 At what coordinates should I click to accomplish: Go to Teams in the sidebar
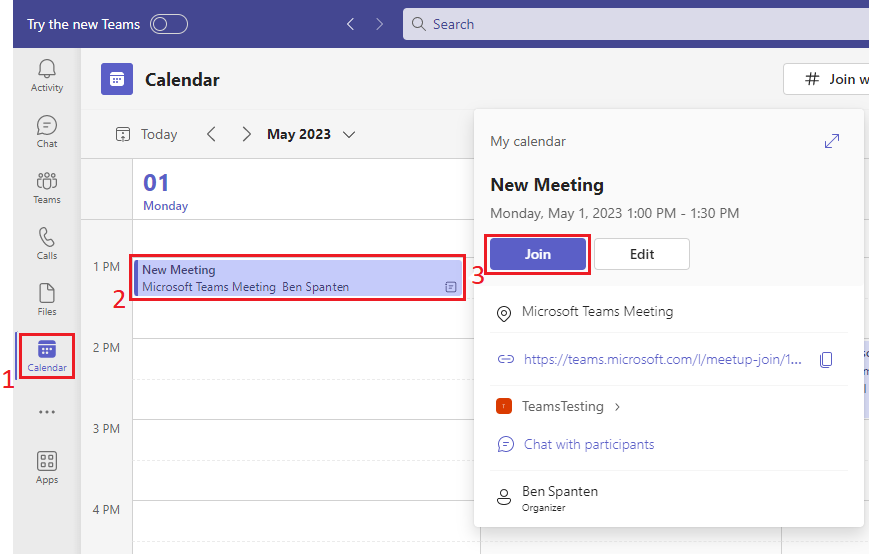[46, 187]
